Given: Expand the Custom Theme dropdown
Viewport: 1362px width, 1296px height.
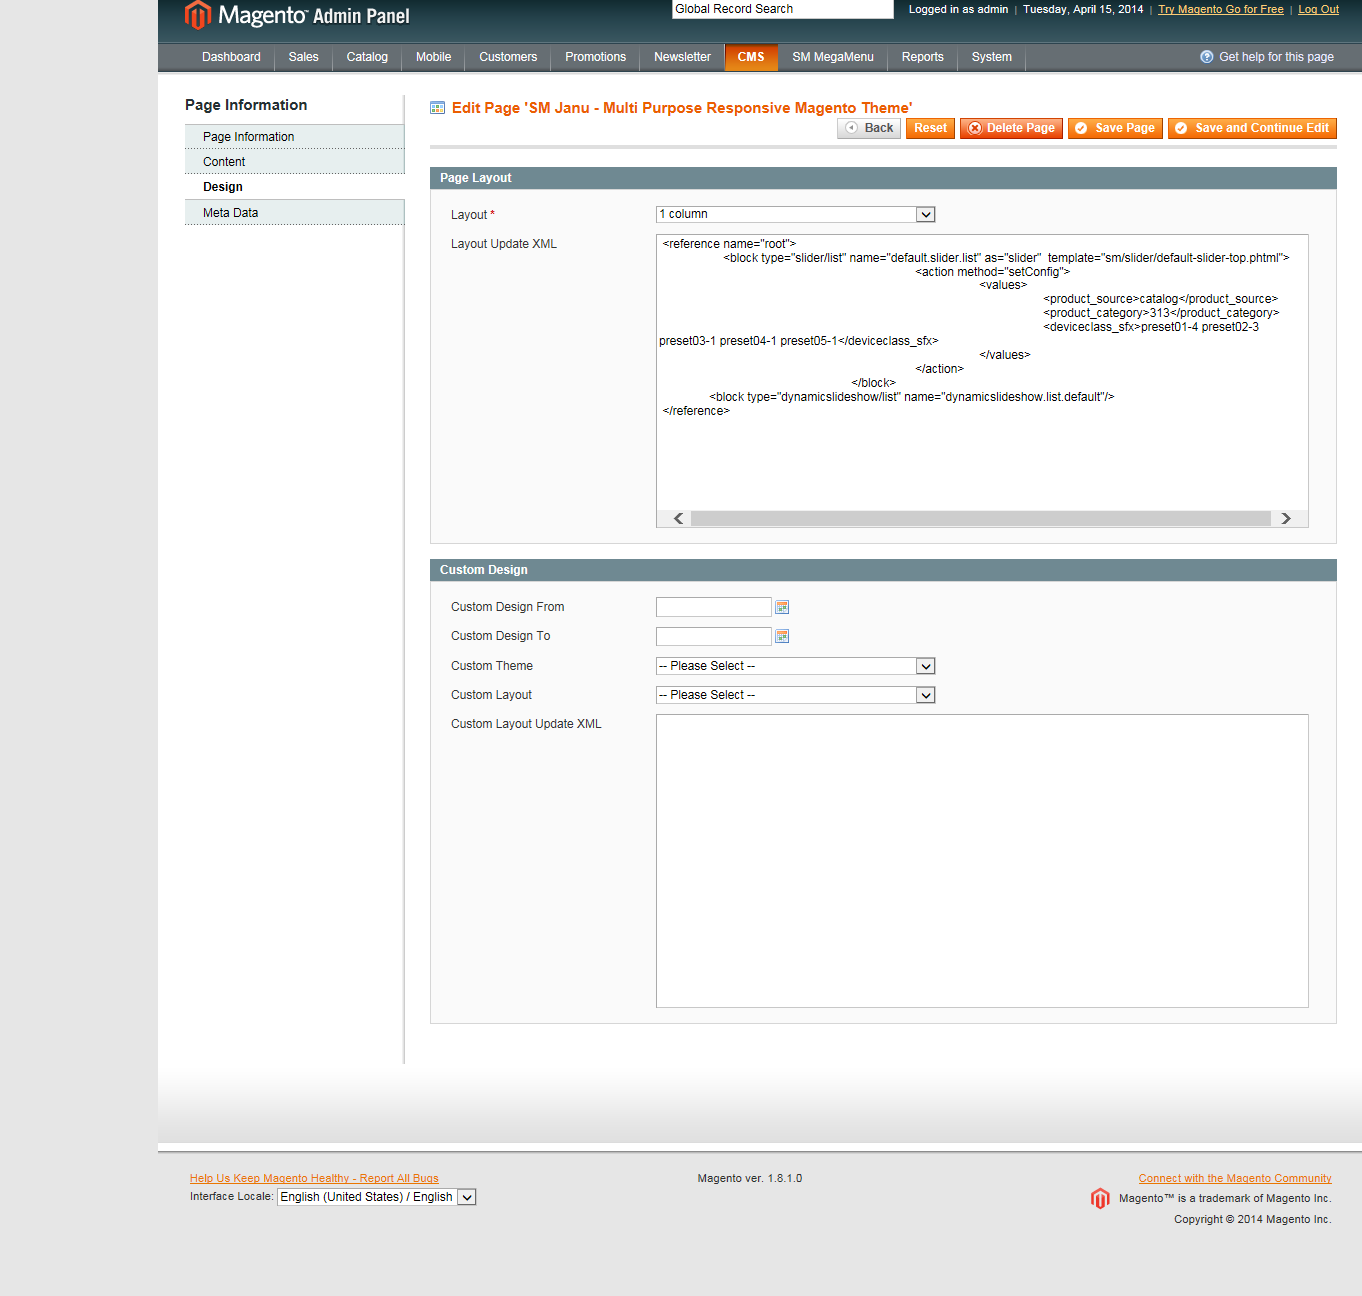Looking at the screenshot, I should tap(796, 666).
